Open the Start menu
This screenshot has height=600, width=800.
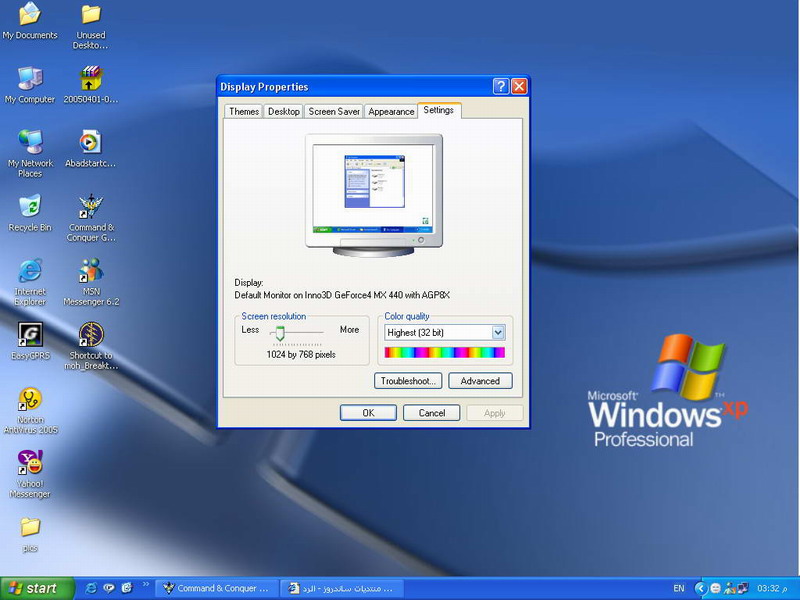coord(37,588)
